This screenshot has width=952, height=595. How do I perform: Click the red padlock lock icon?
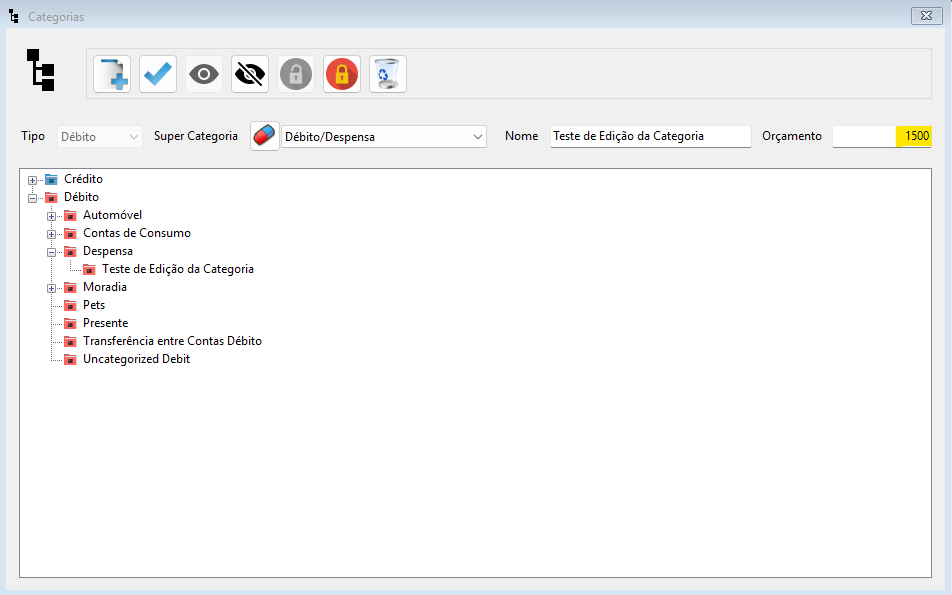[342, 75]
